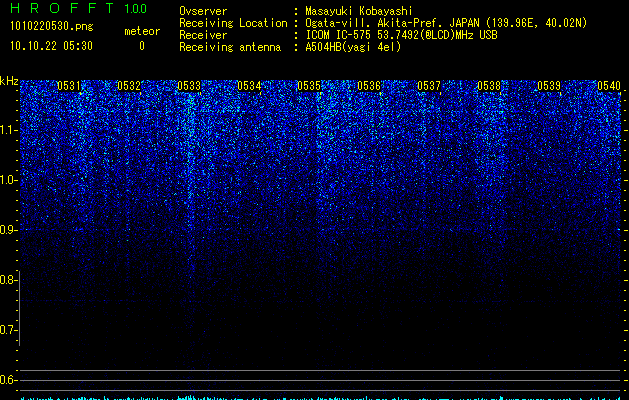Viewport: 629px width, 400px height.
Task: Click the meteor count value 0
Action: coord(142,46)
